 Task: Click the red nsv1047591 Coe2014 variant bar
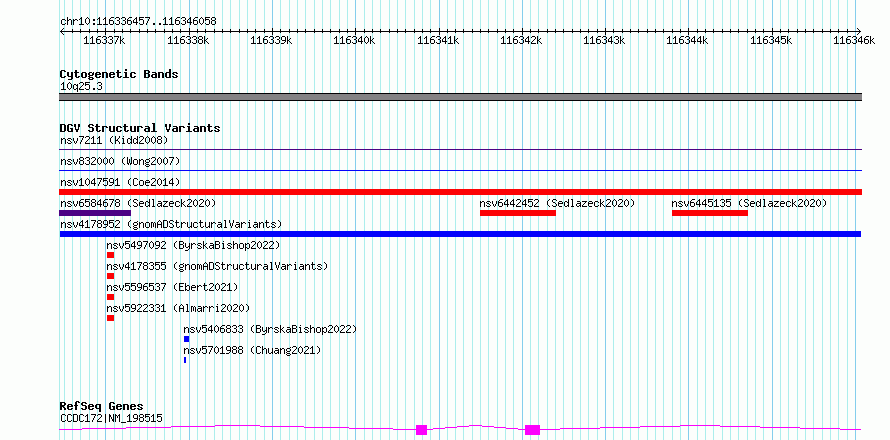pyautogui.click(x=460, y=192)
